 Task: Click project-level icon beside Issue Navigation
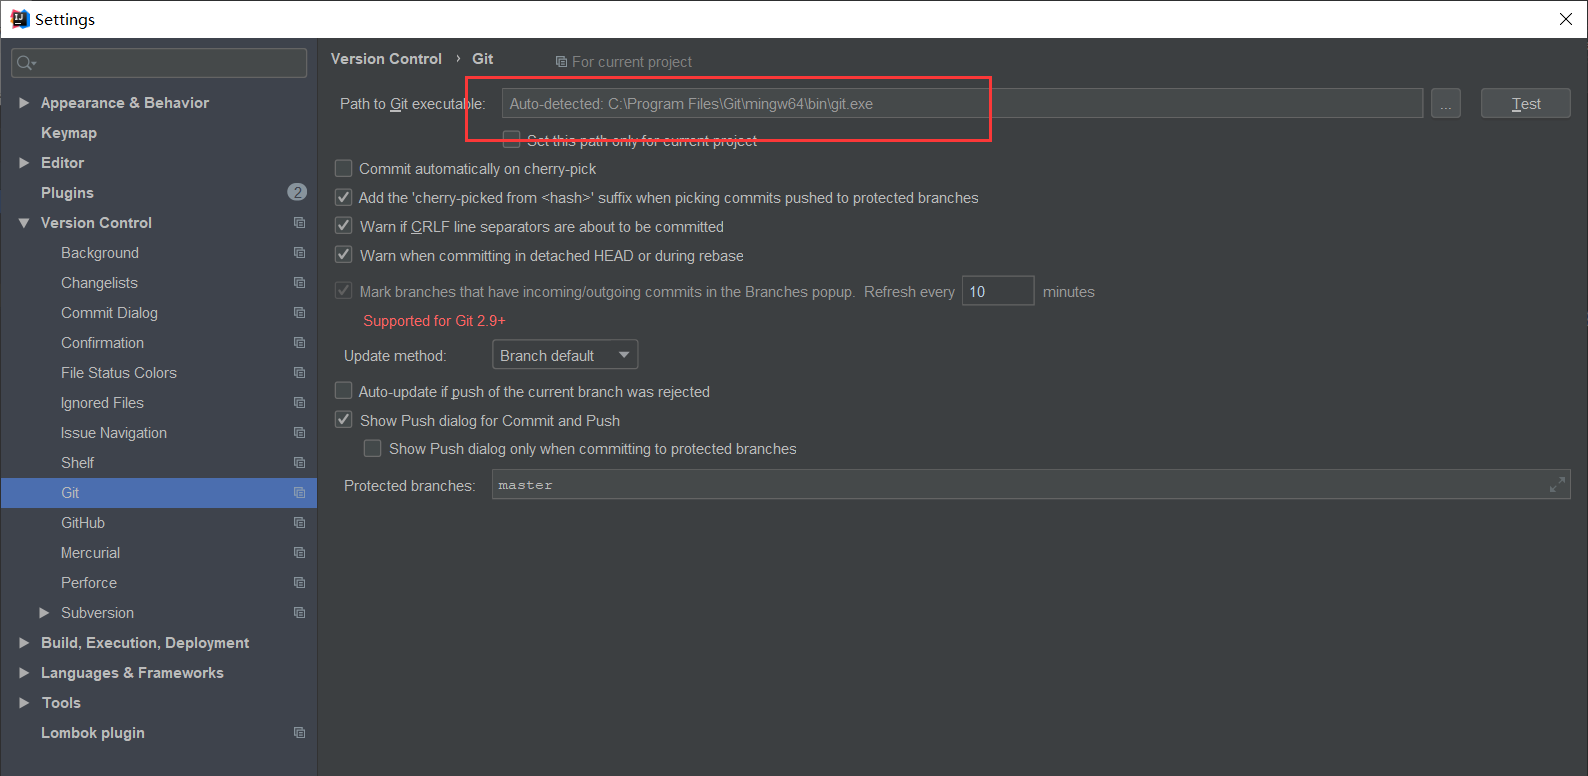[x=299, y=433]
